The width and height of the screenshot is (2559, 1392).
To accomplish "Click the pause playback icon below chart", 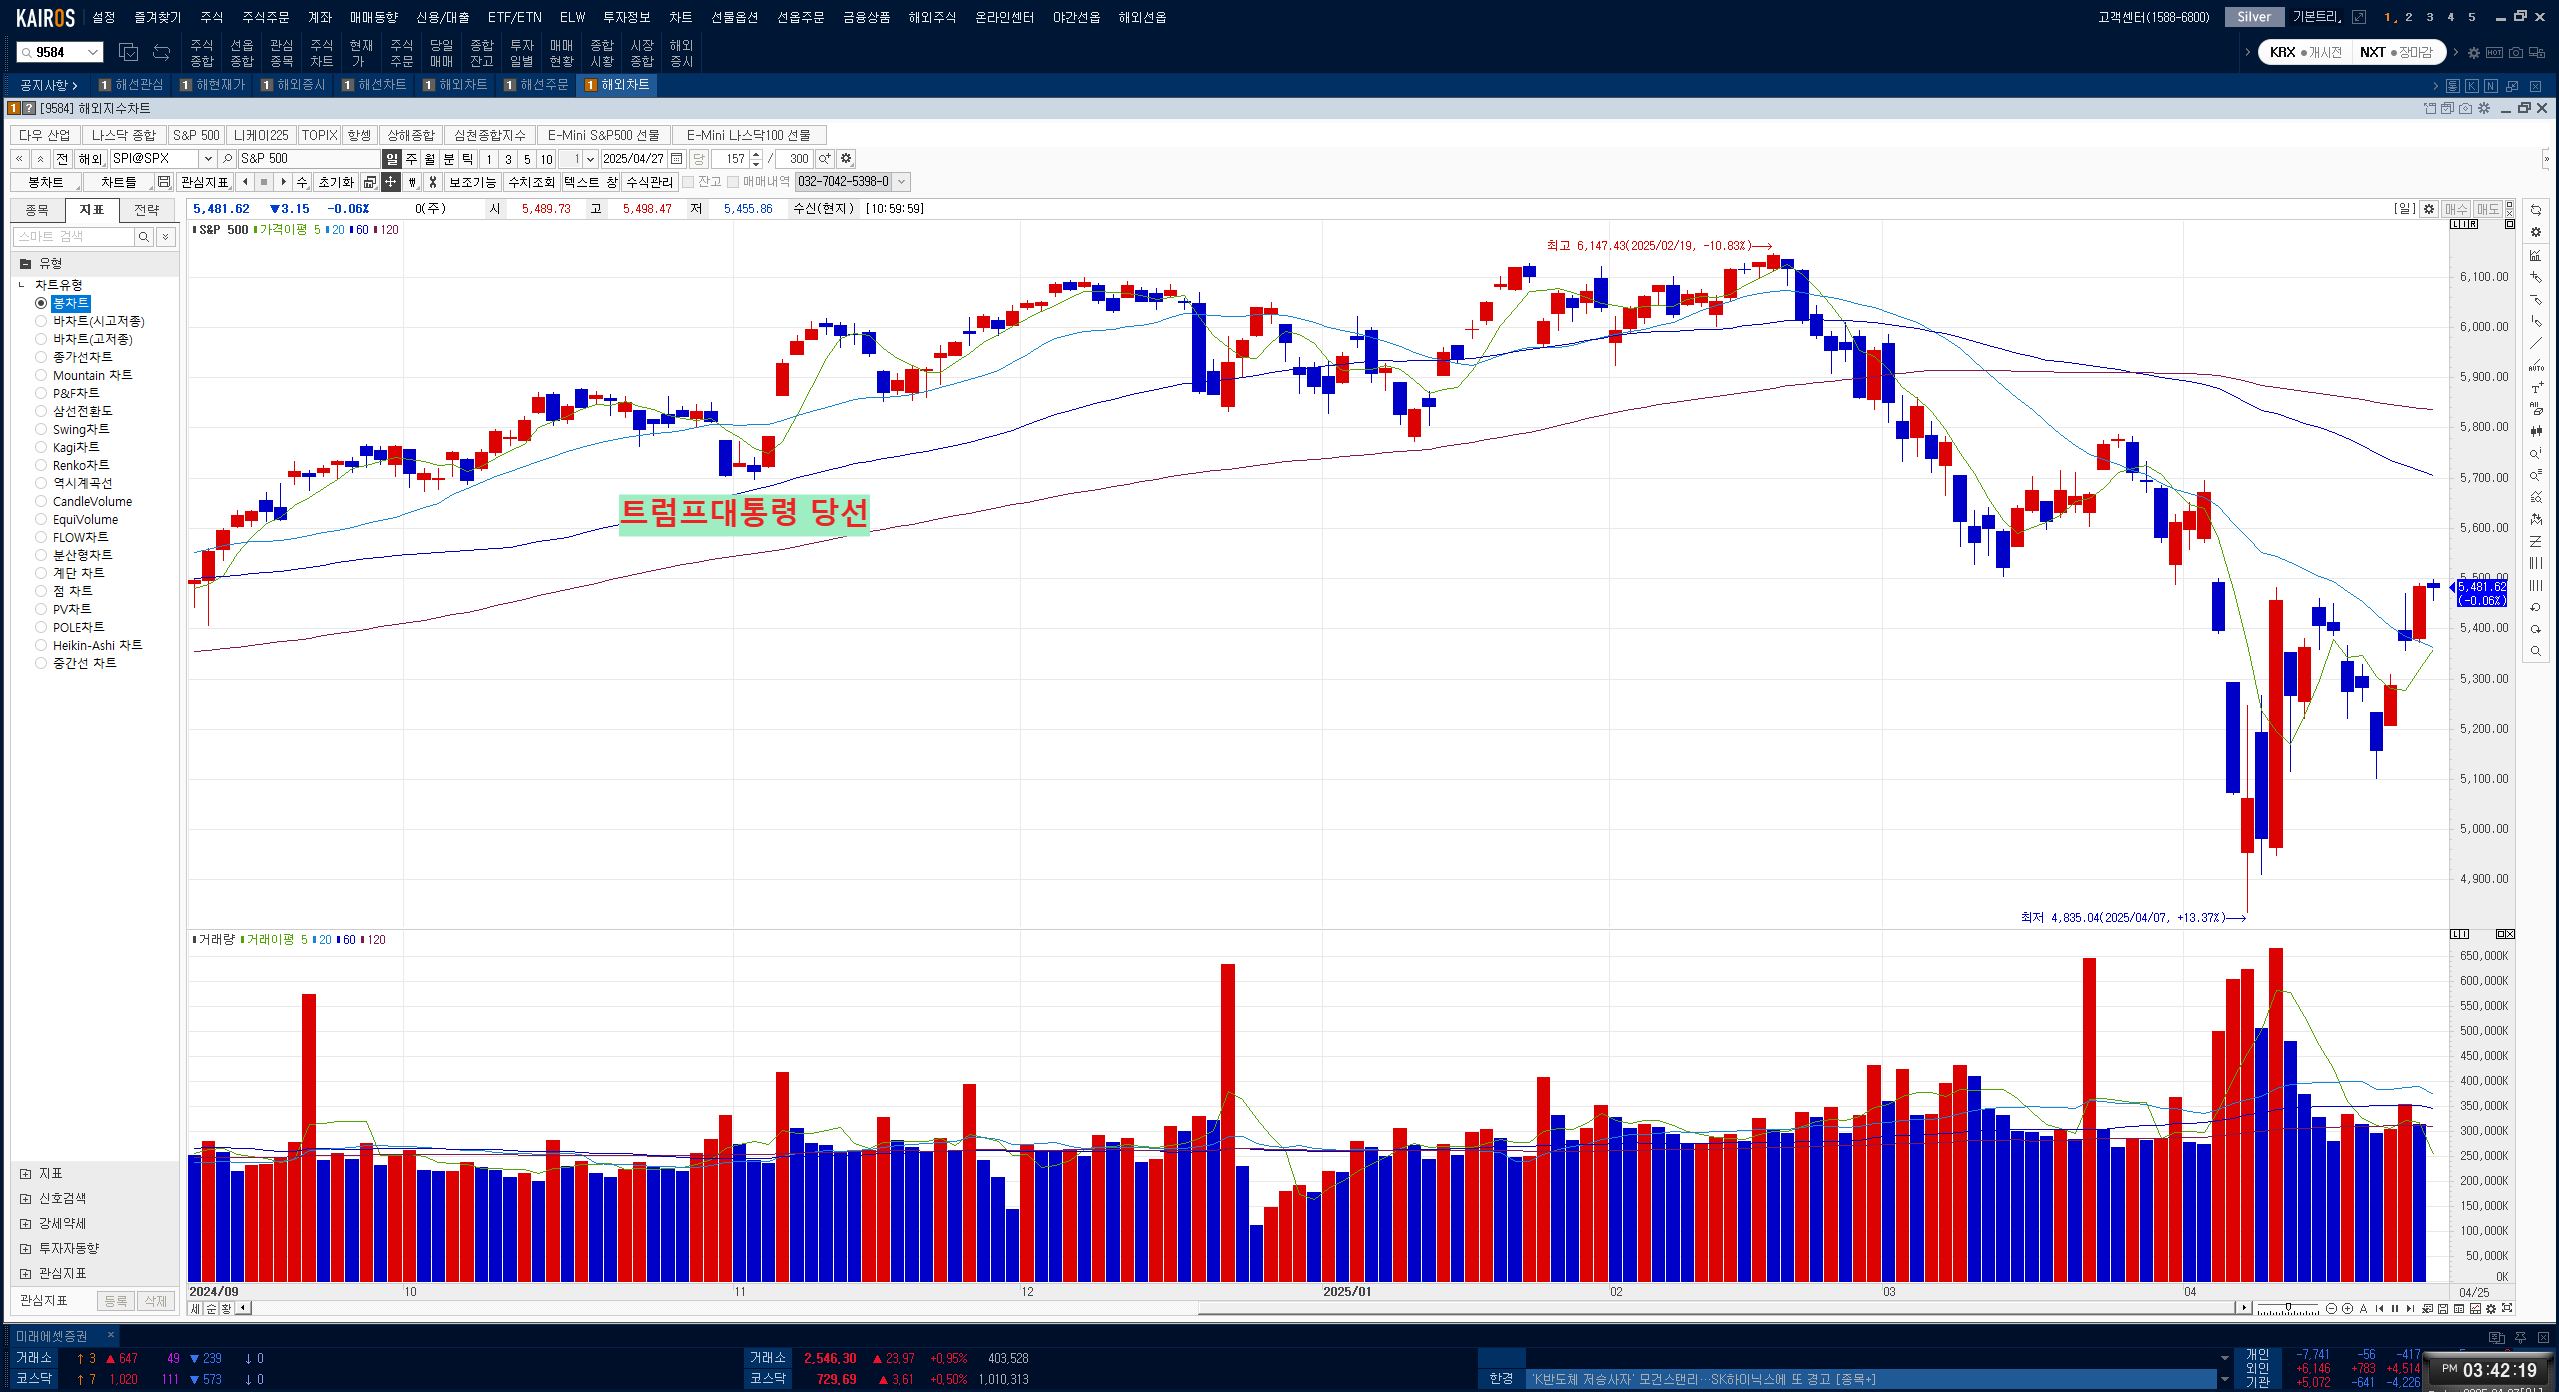I will [2395, 1308].
